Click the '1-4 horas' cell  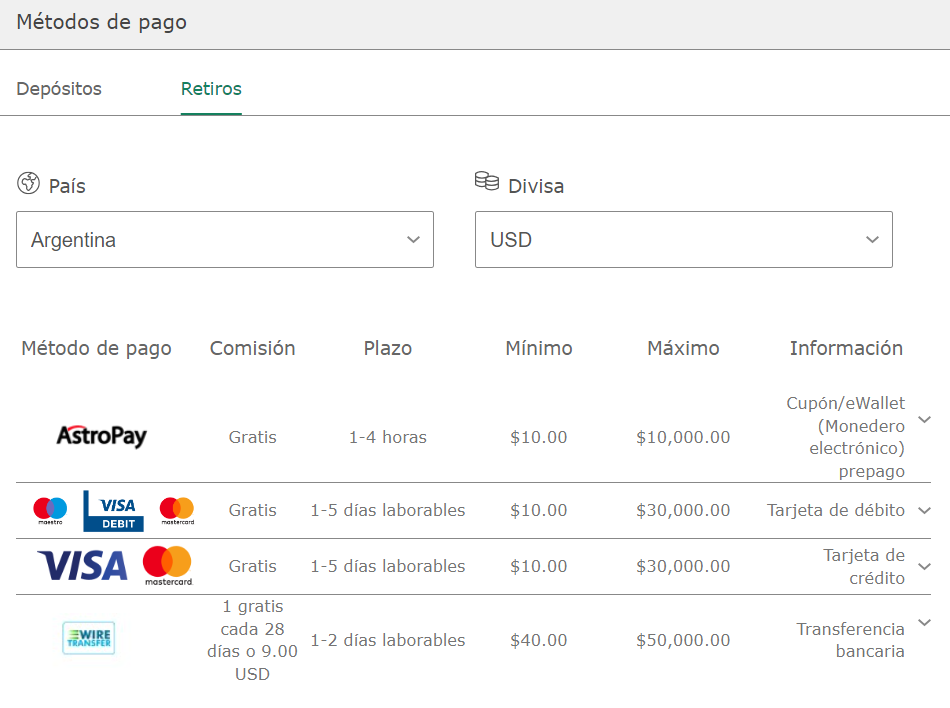[388, 437]
